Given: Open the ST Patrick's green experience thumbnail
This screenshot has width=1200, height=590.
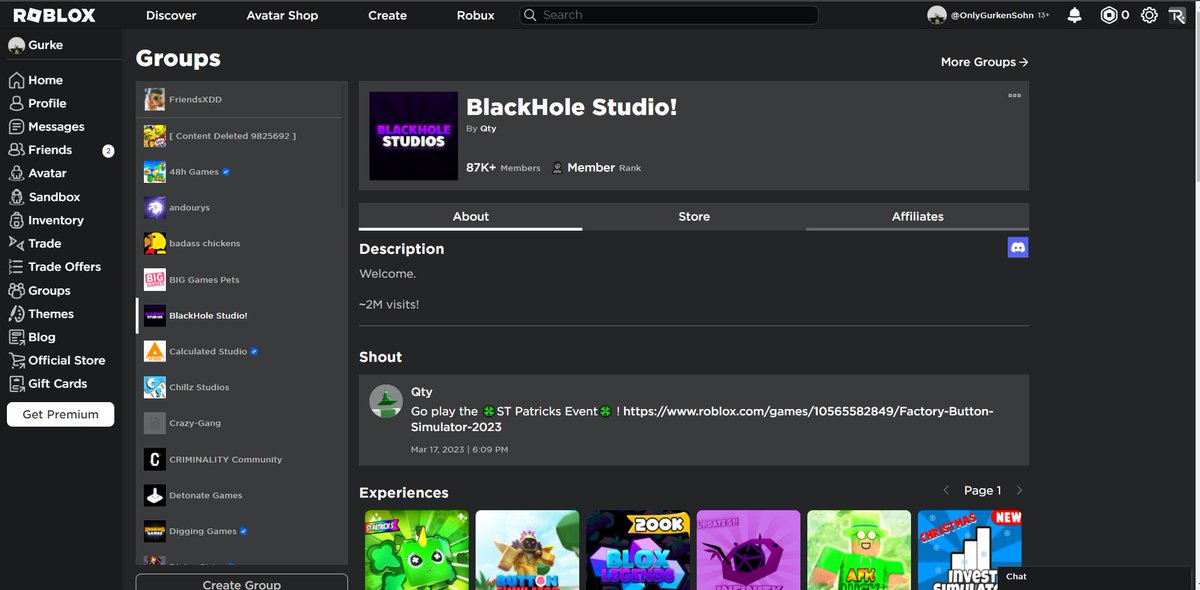Looking at the screenshot, I should [416, 550].
